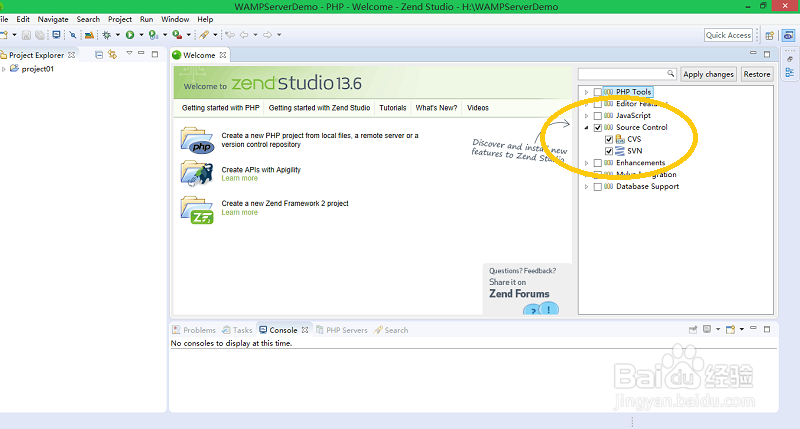Switch to the PHP Servers tab
Screen dimensions: 800x429
tap(341, 330)
